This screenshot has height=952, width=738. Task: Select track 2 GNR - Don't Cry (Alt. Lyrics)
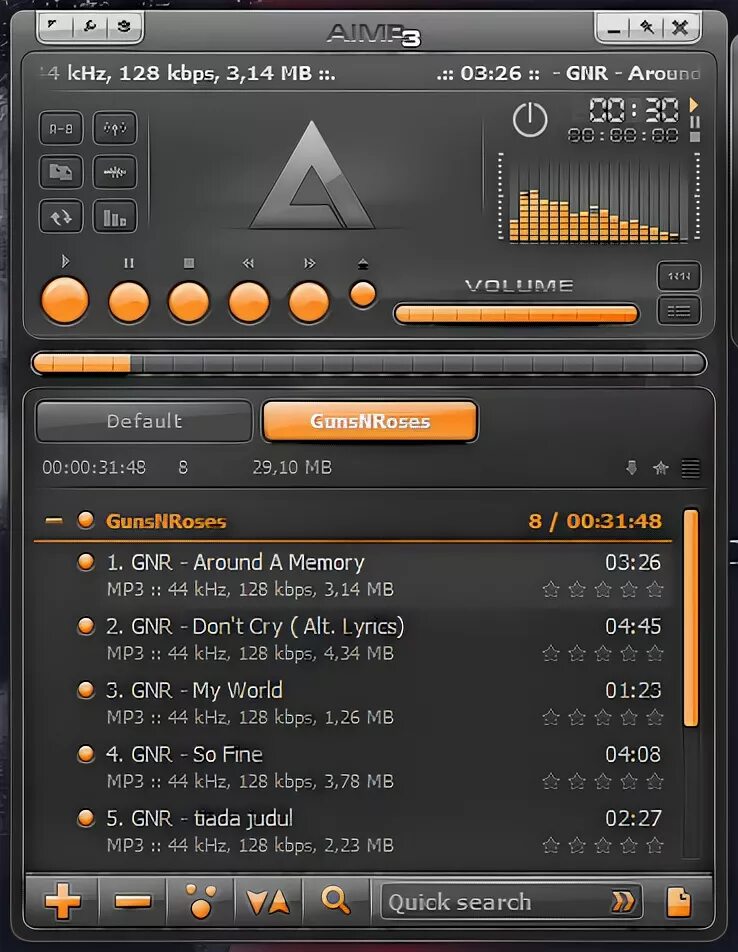[x=353, y=639]
